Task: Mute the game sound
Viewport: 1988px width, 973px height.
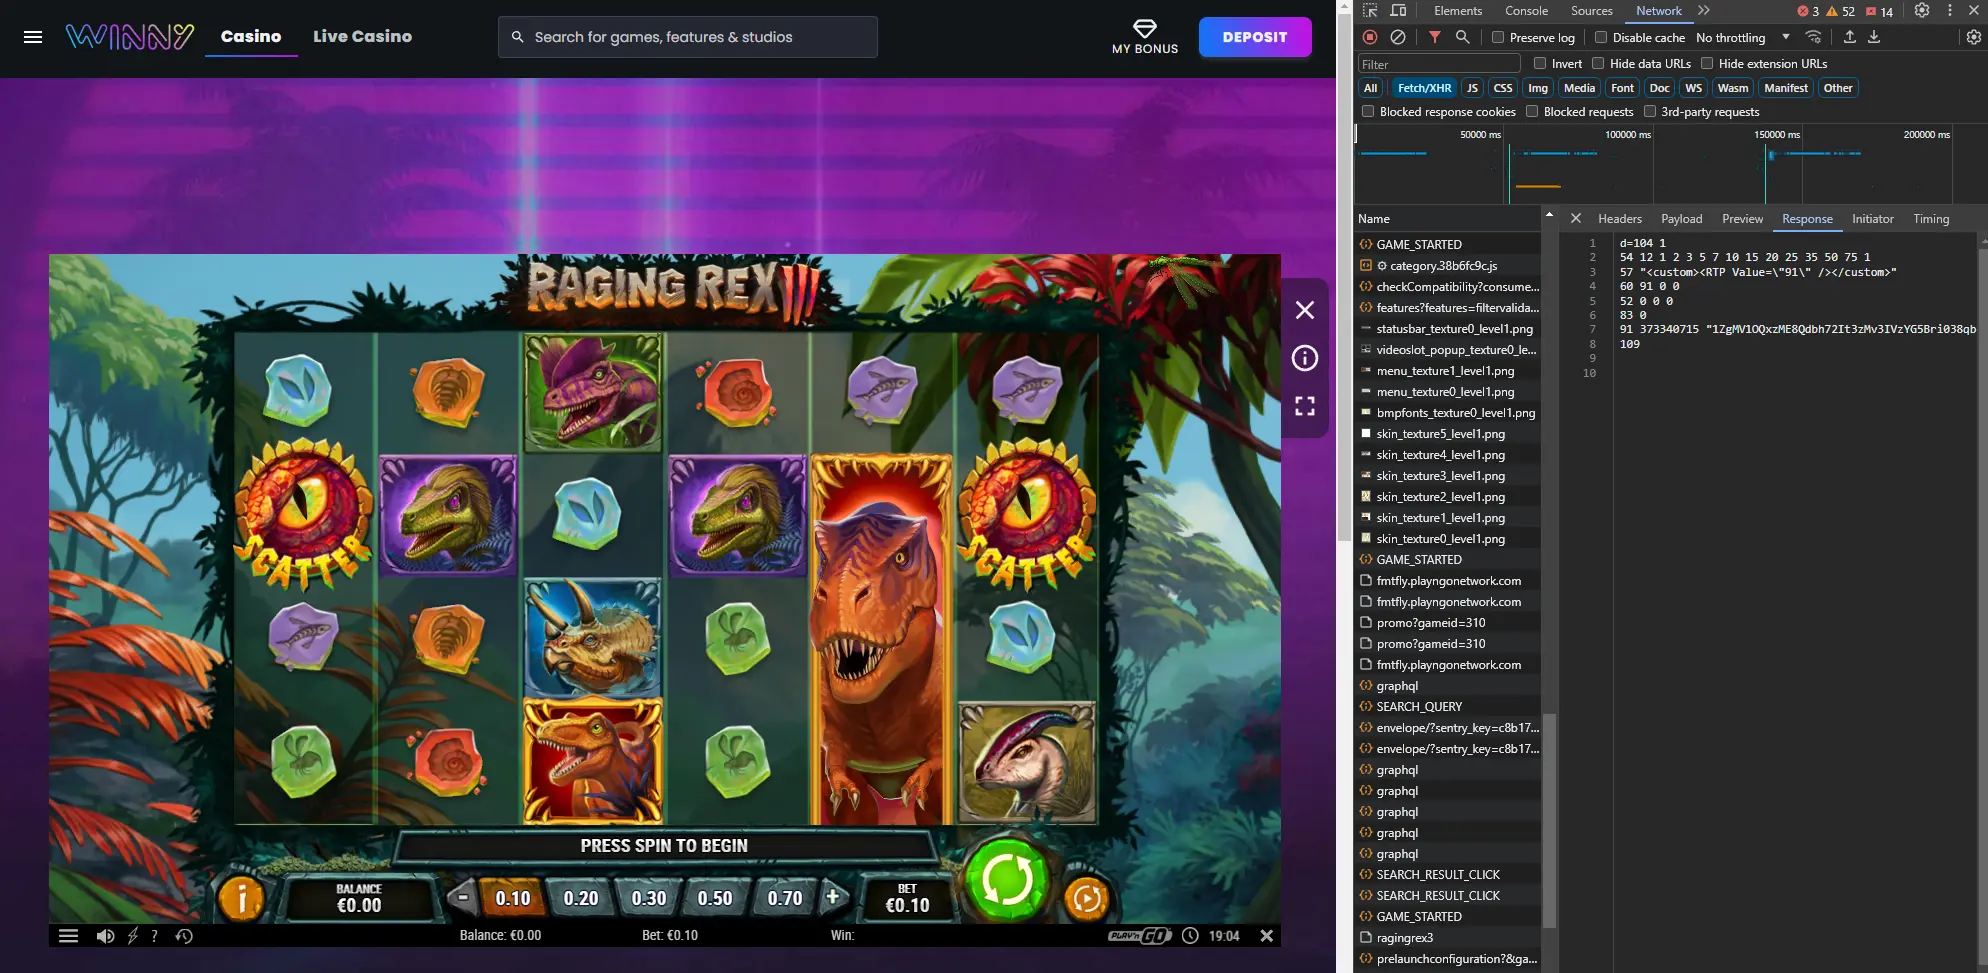Action: point(105,936)
